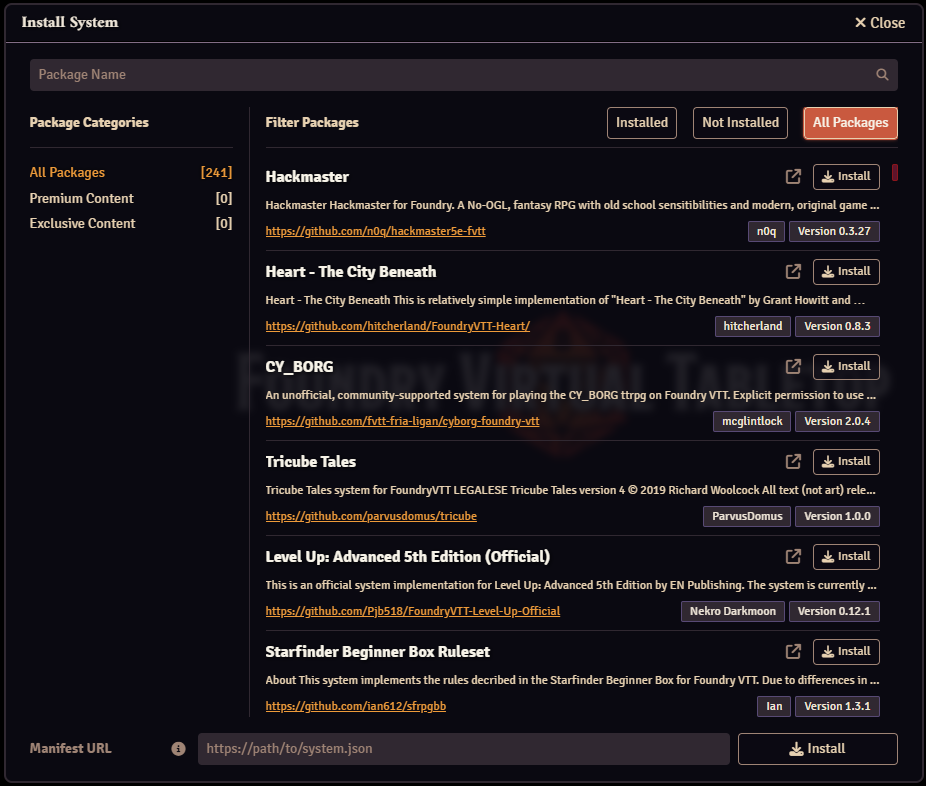Image resolution: width=926 pixels, height=786 pixels.
Task: Click the Version 0.8.3 tag
Action: pos(837,327)
